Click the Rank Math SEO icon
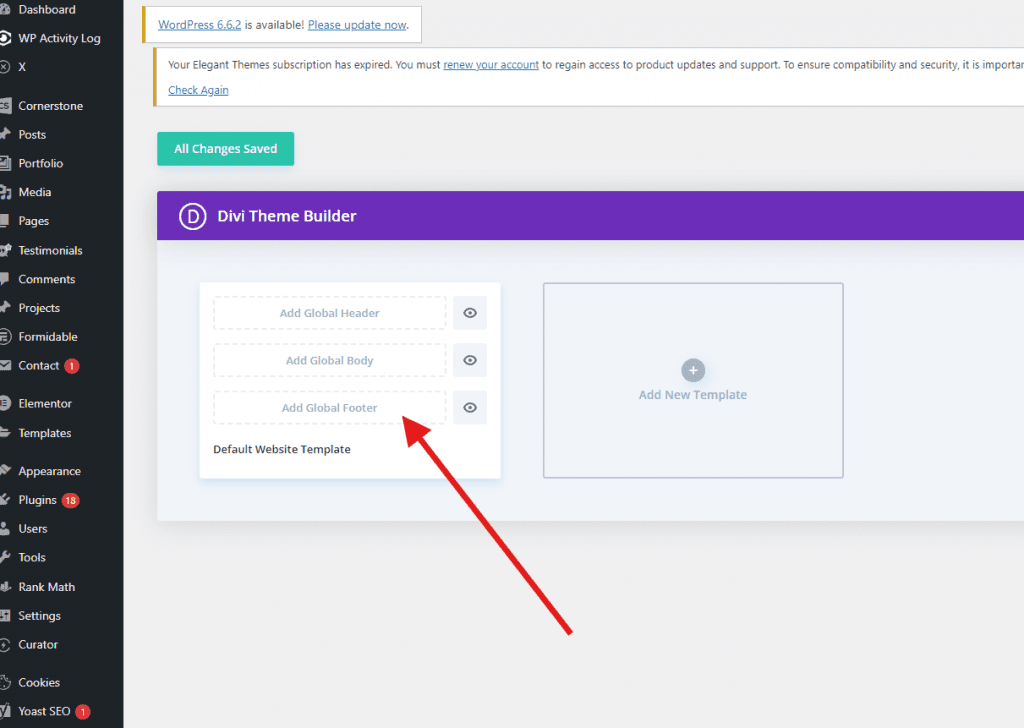The width and height of the screenshot is (1024, 728). [8, 587]
